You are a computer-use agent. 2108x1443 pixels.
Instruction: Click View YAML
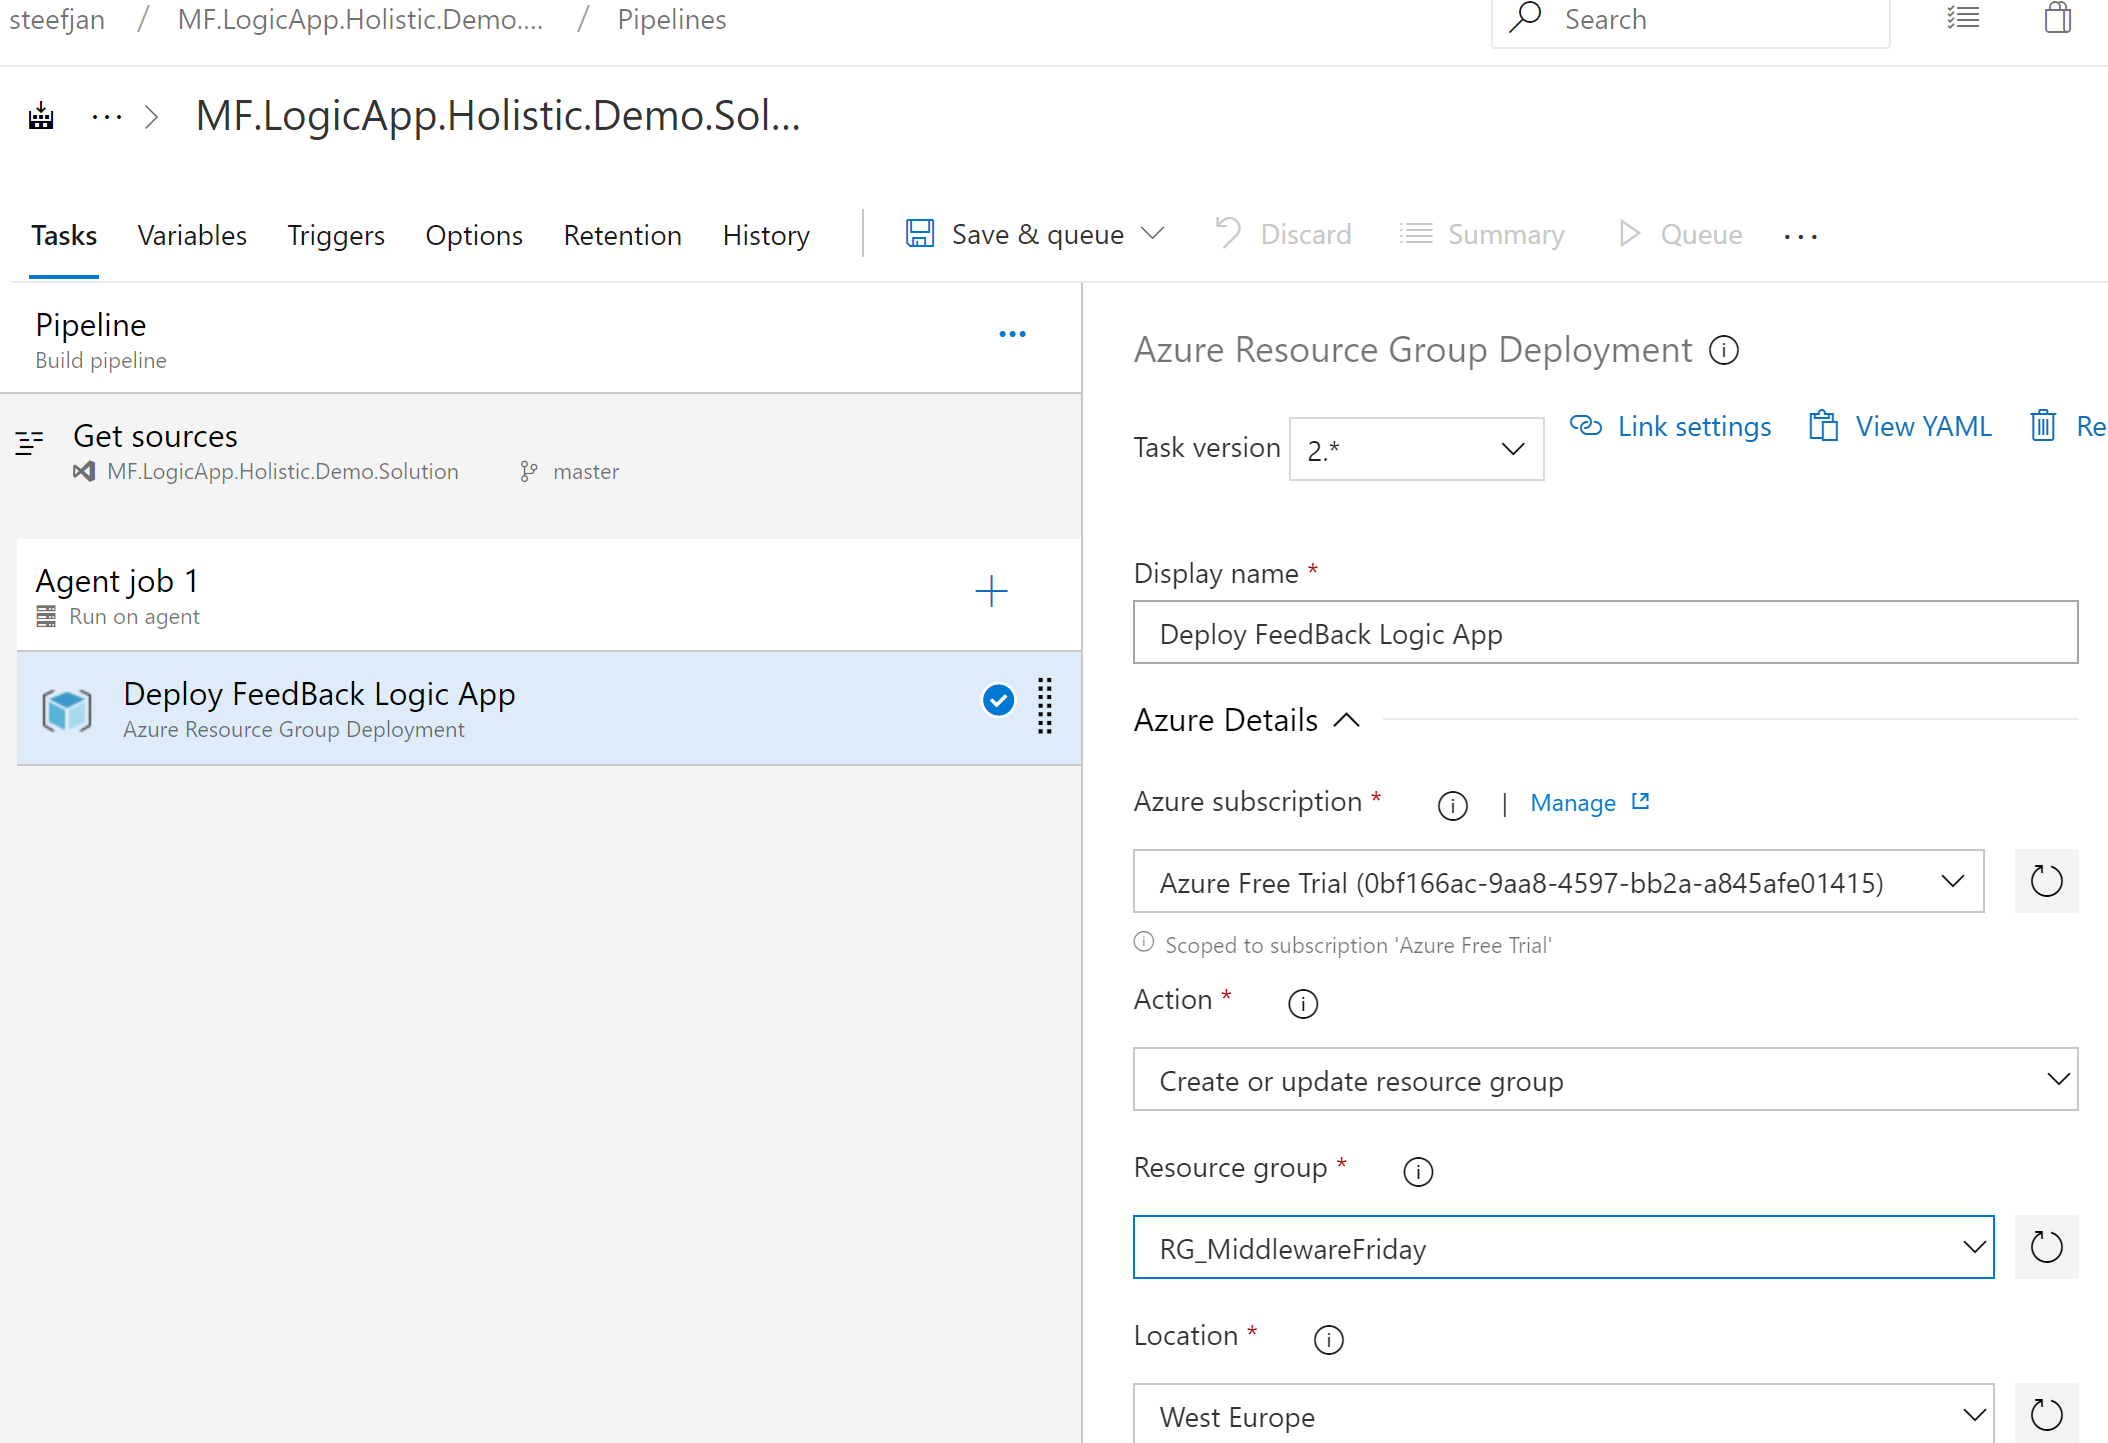(x=1900, y=426)
